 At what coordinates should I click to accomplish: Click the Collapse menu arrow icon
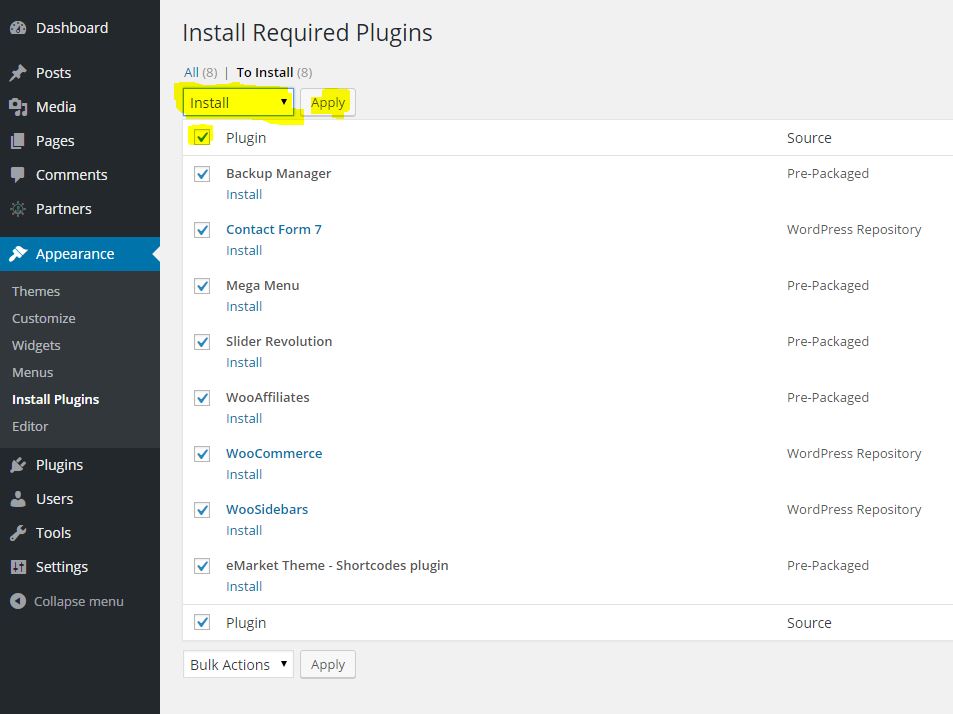click(x=18, y=601)
